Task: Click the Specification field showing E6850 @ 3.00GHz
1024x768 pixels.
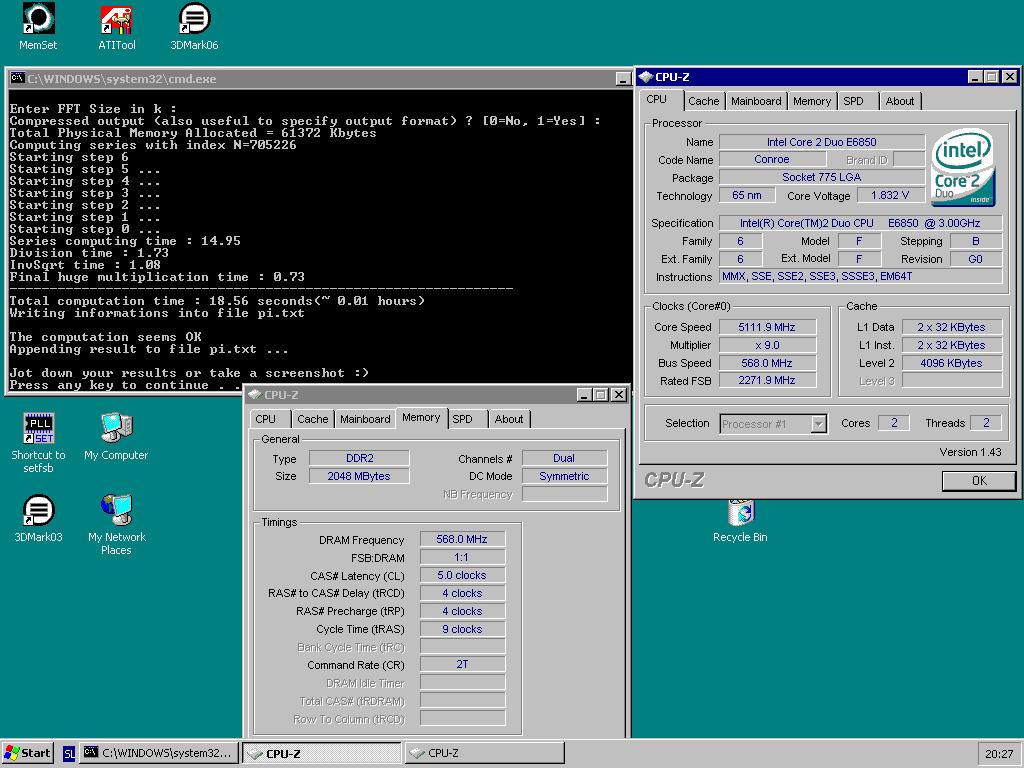Action: (861, 223)
